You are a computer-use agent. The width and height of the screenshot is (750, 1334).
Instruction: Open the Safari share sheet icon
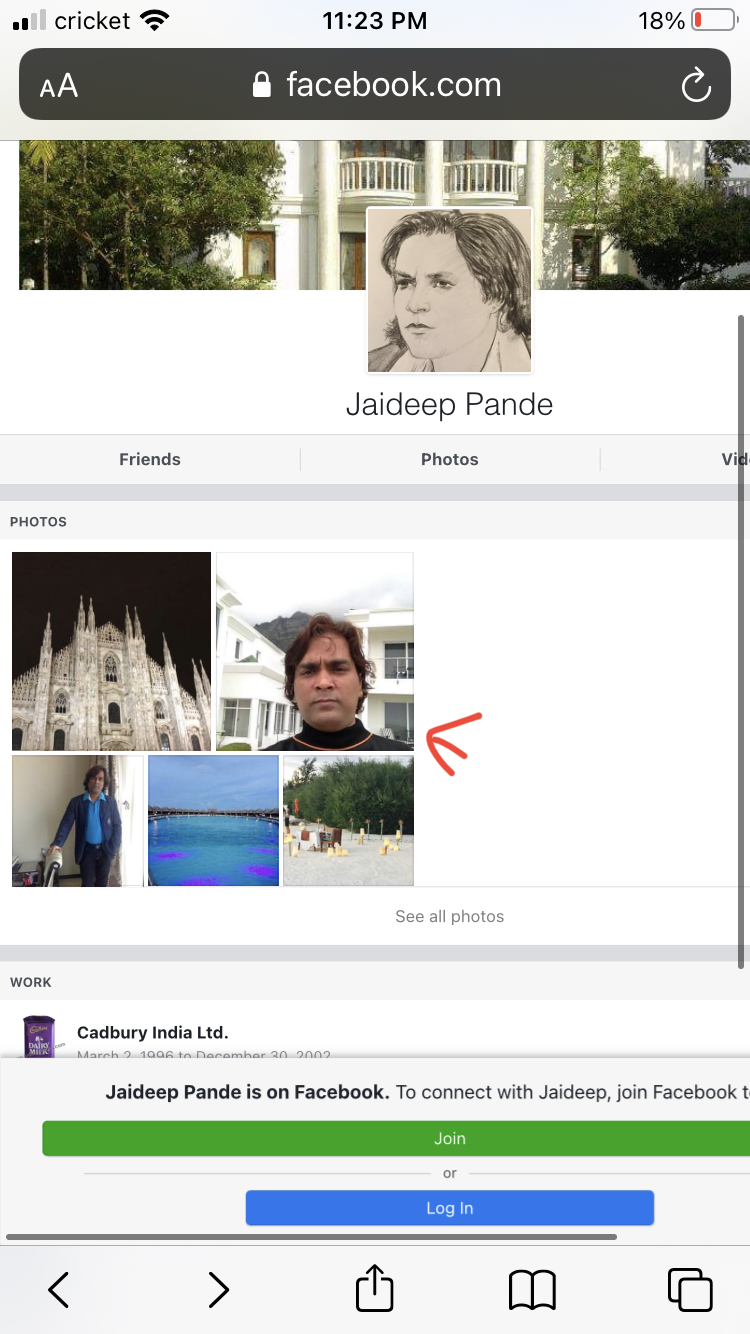(x=375, y=1287)
